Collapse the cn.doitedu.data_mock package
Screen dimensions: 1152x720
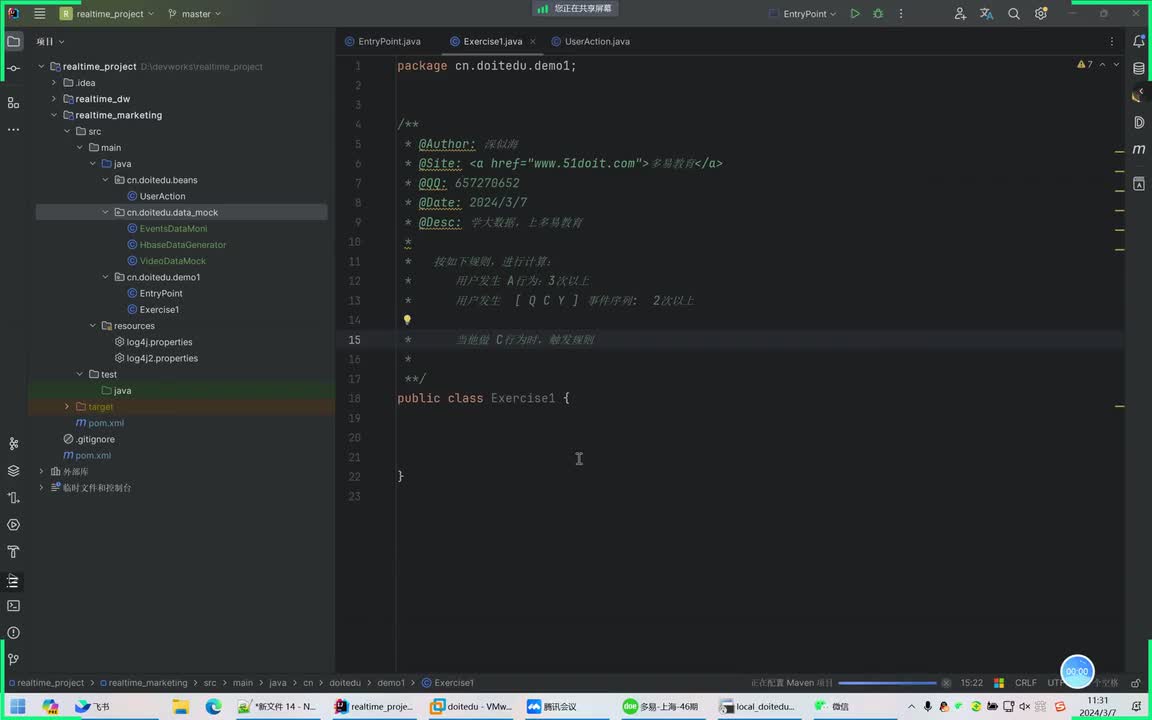105,212
